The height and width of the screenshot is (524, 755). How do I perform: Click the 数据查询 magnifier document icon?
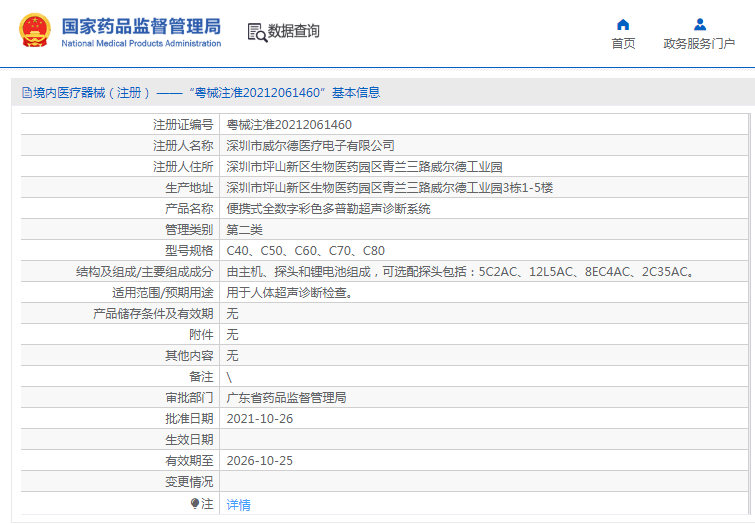tap(257, 32)
